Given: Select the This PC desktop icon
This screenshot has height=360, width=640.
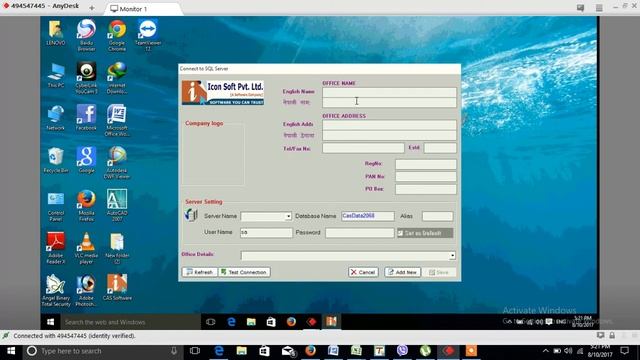Looking at the screenshot, I should (56, 76).
